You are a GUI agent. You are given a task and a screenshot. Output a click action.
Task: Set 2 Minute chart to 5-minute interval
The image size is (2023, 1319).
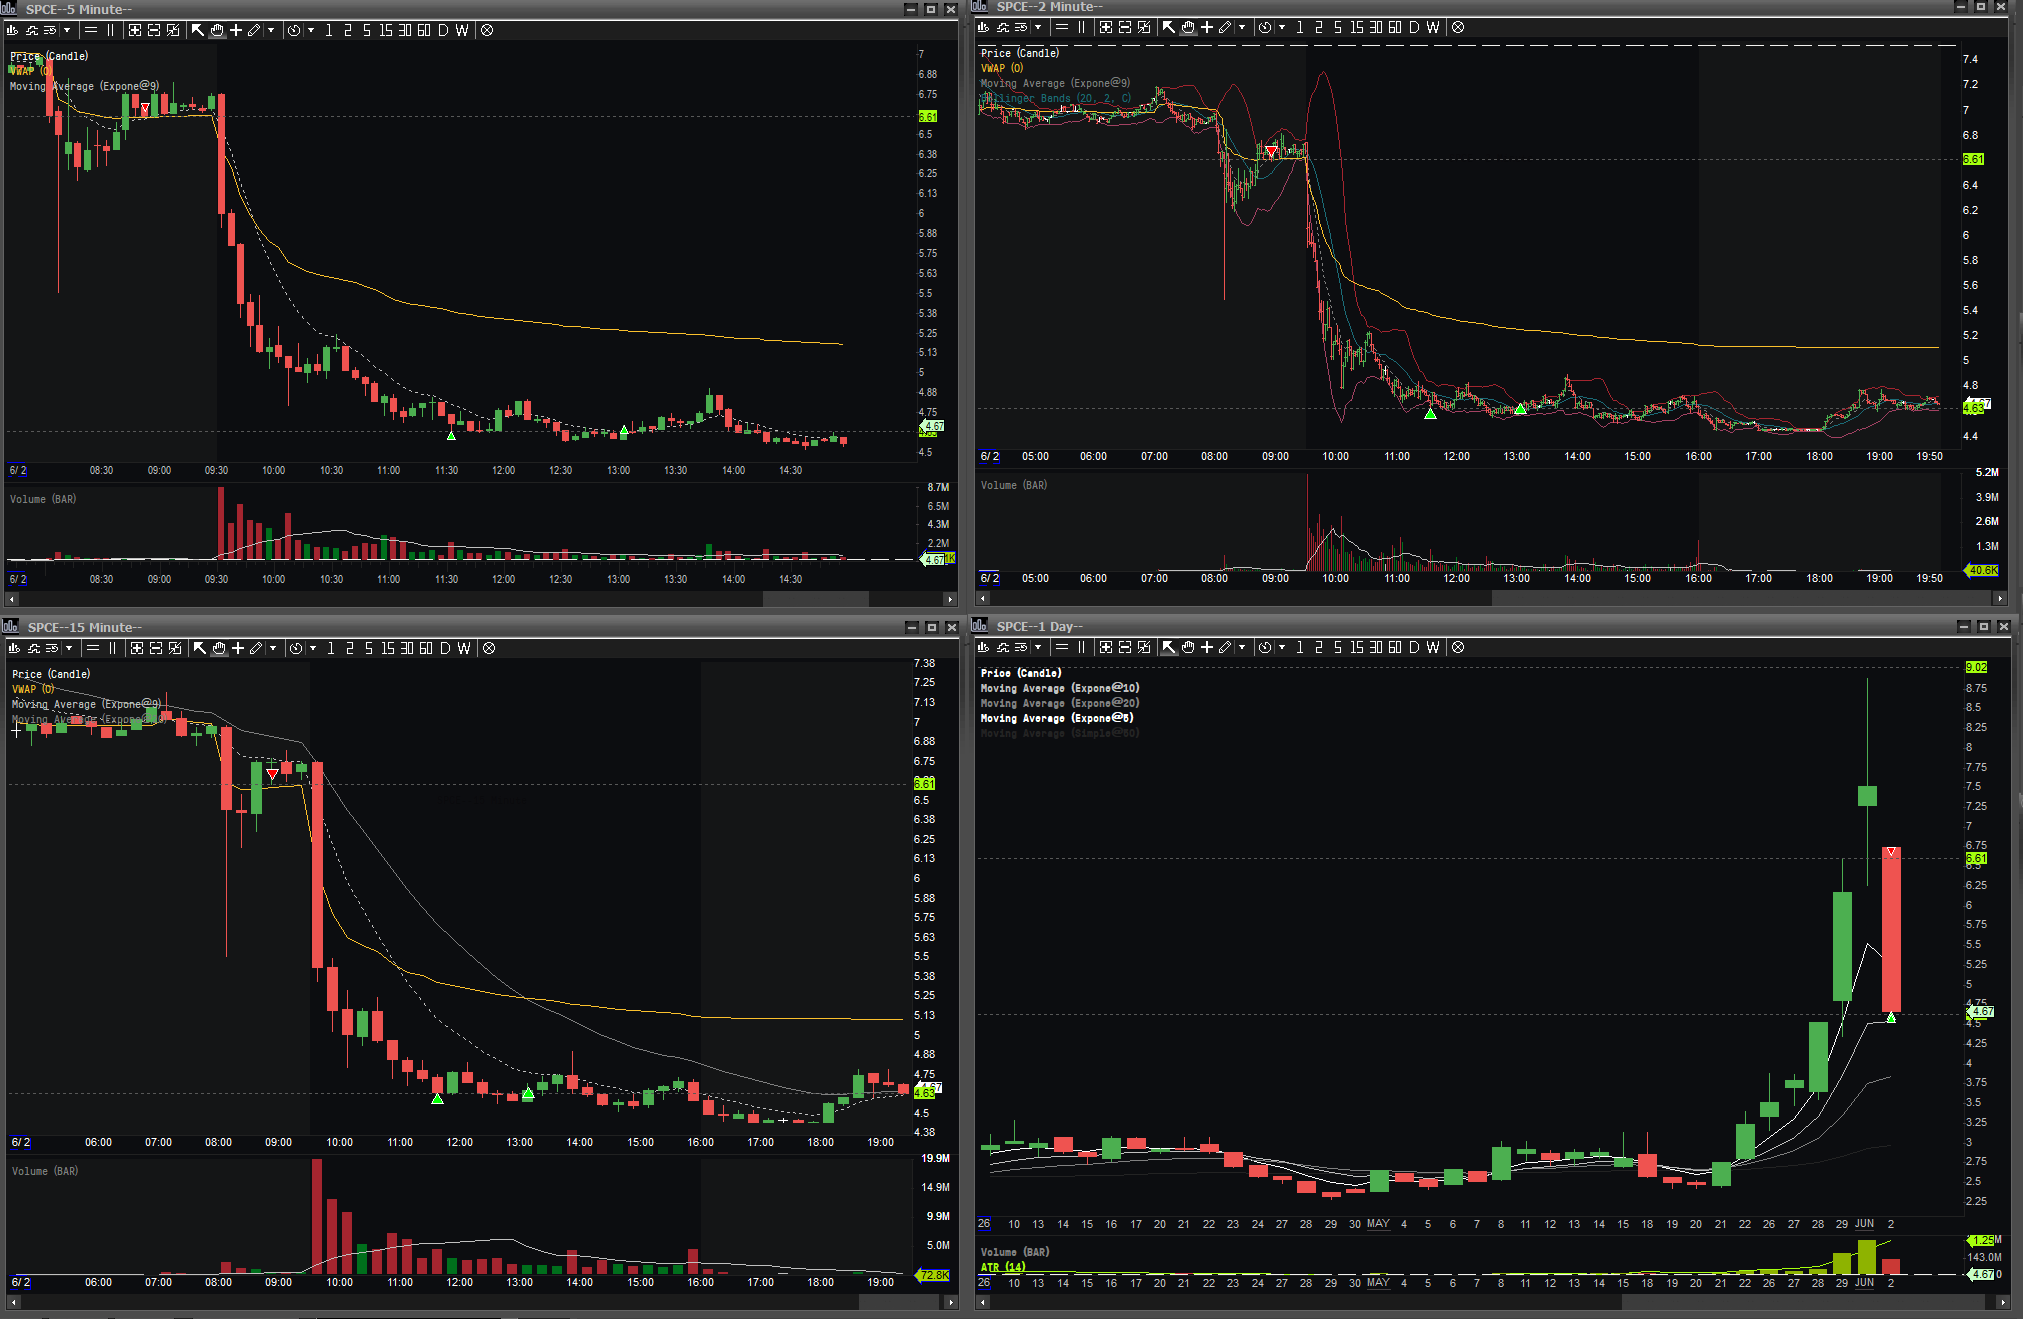pos(1338,27)
